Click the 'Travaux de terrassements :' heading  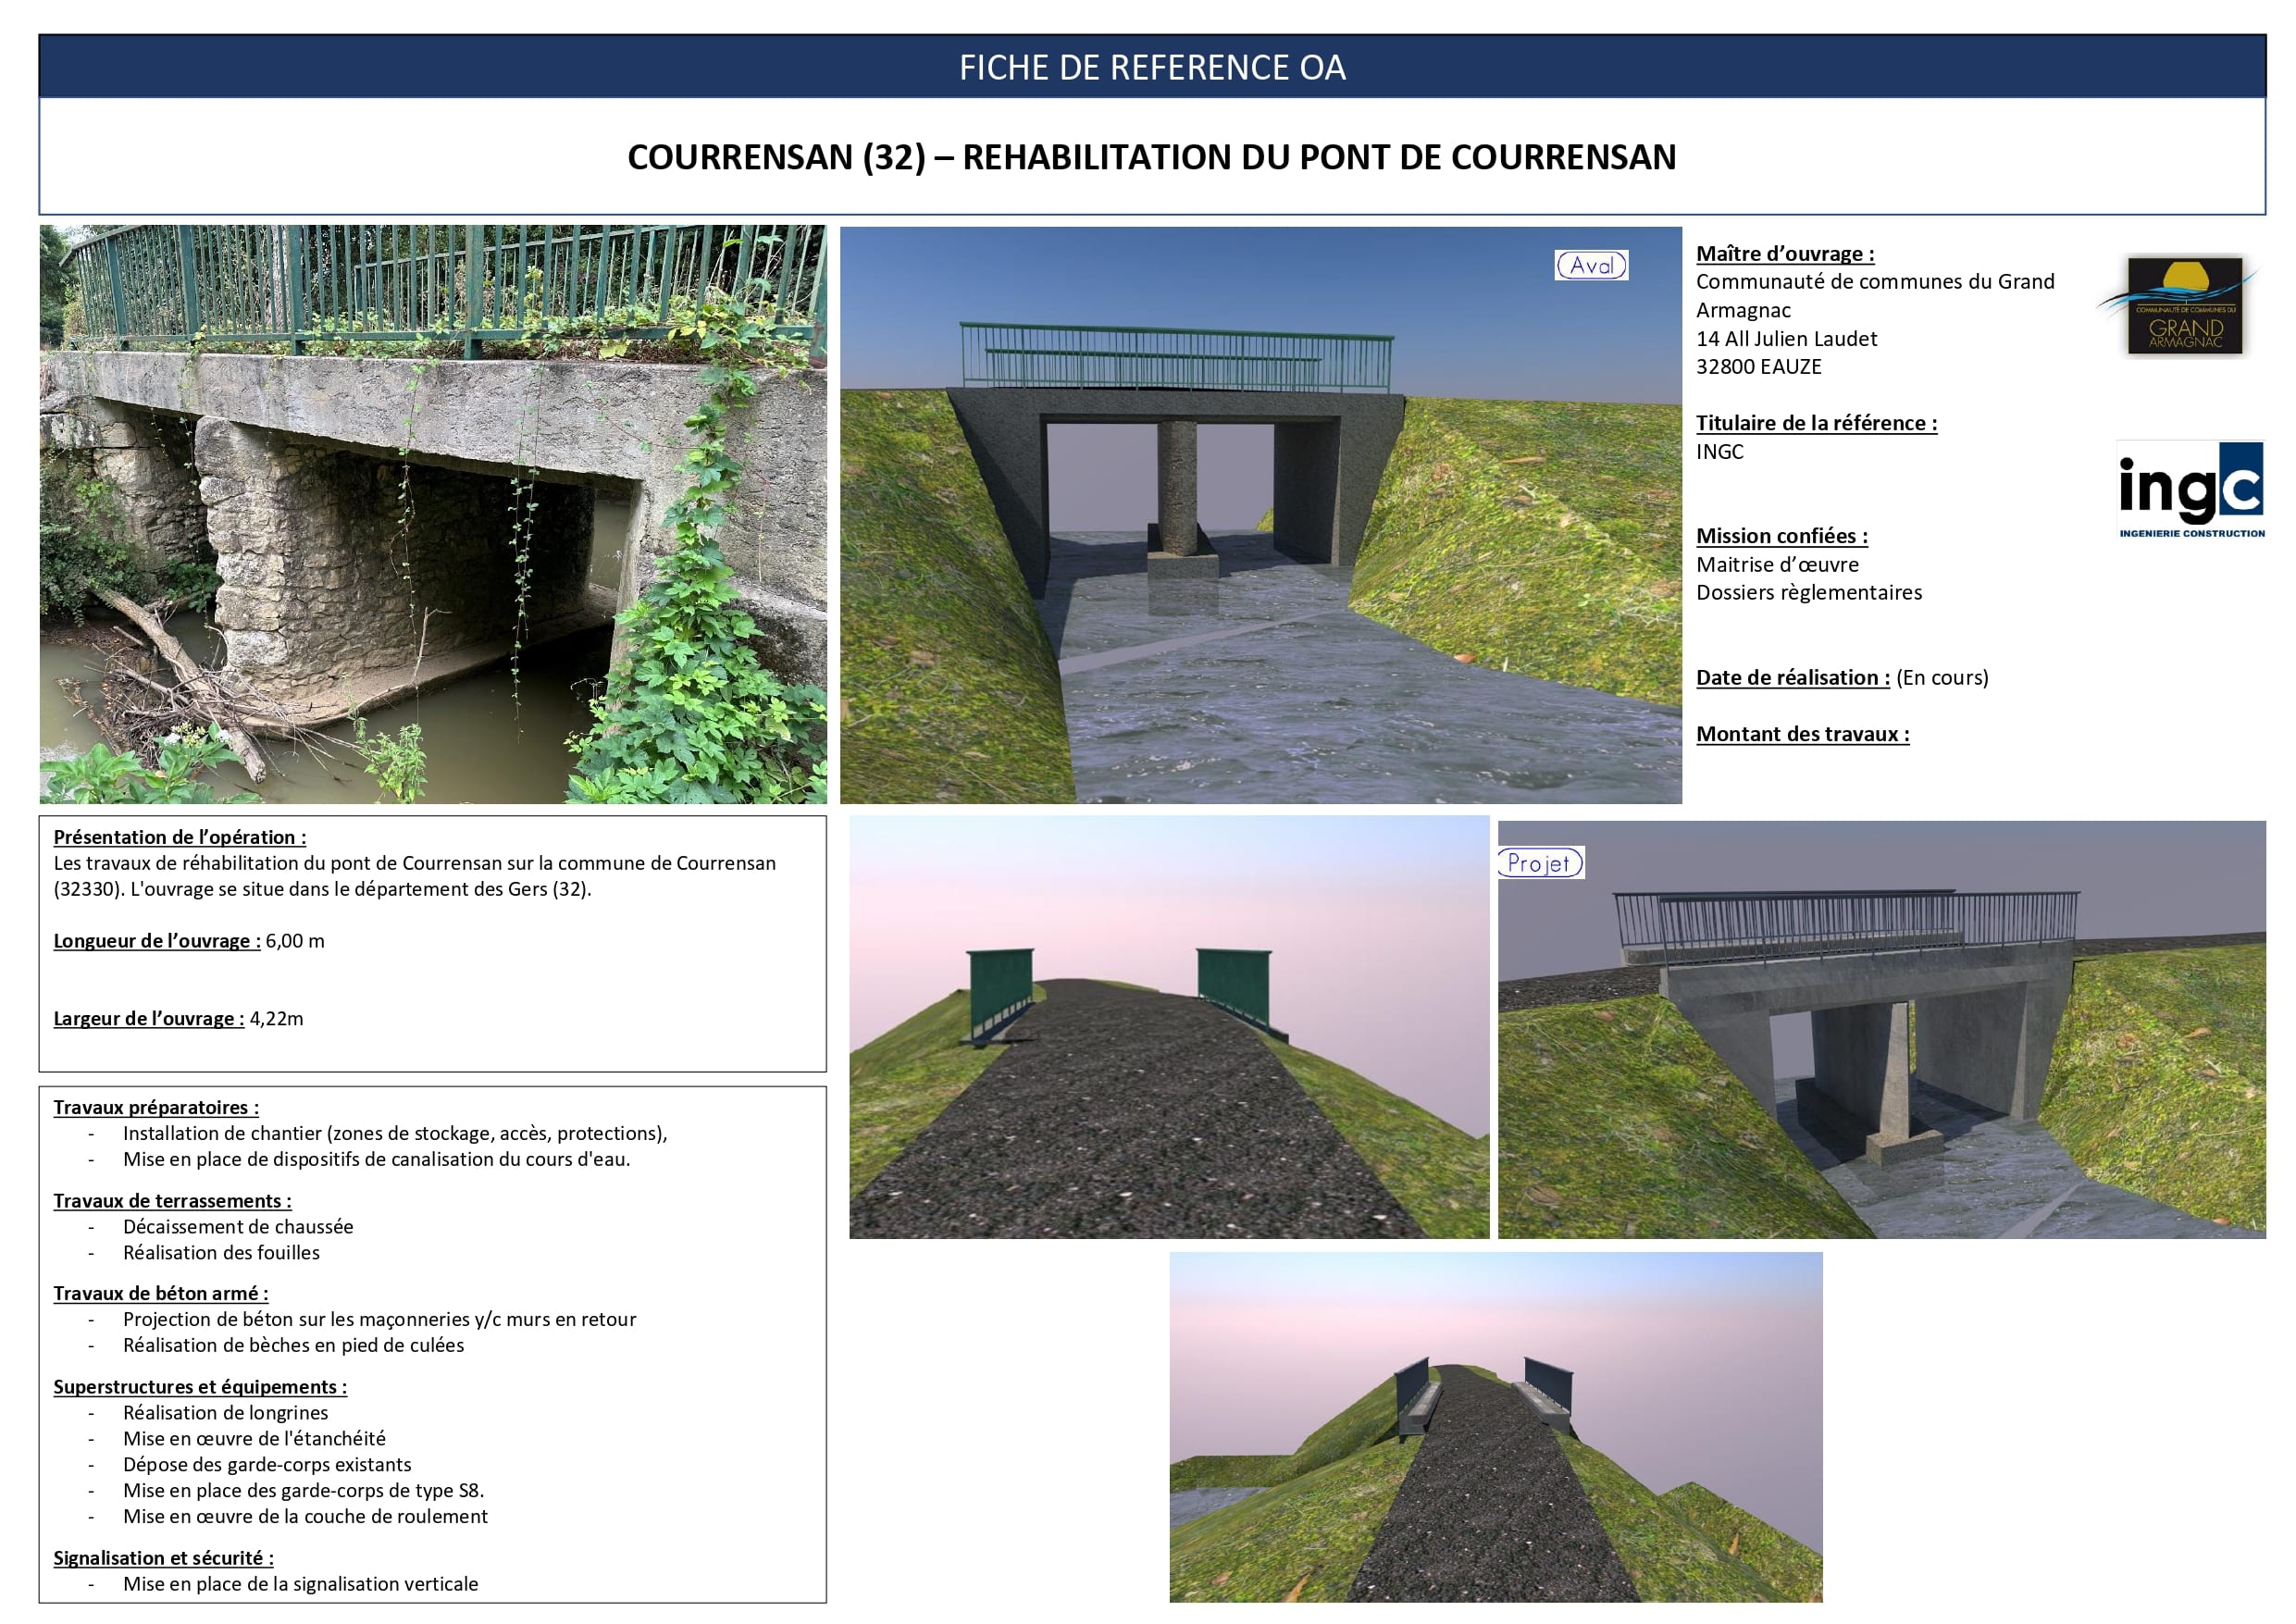point(173,1201)
